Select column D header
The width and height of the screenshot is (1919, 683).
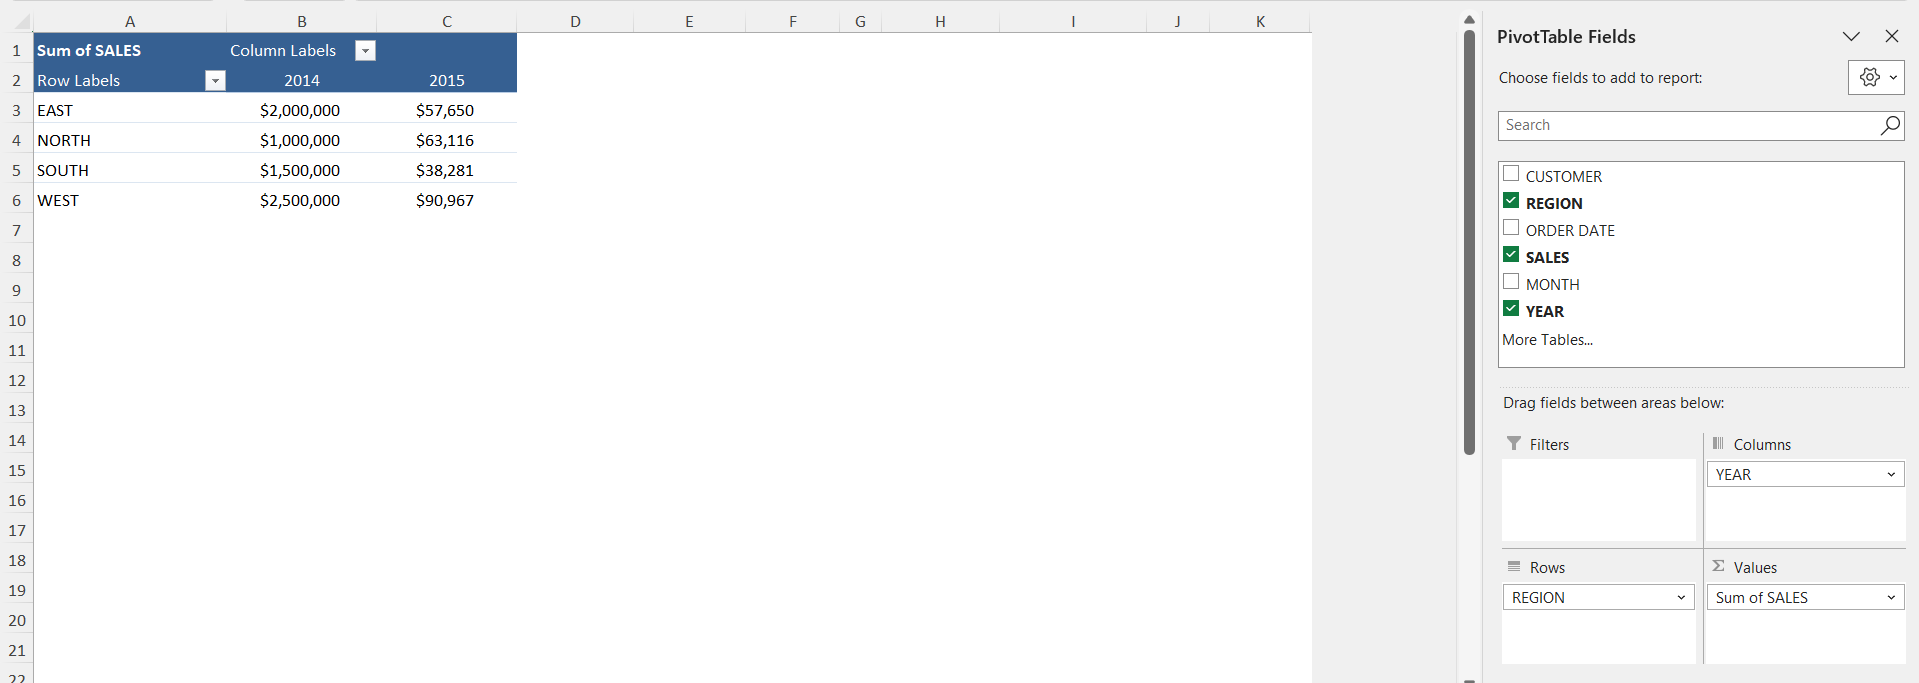pos(575,21)
